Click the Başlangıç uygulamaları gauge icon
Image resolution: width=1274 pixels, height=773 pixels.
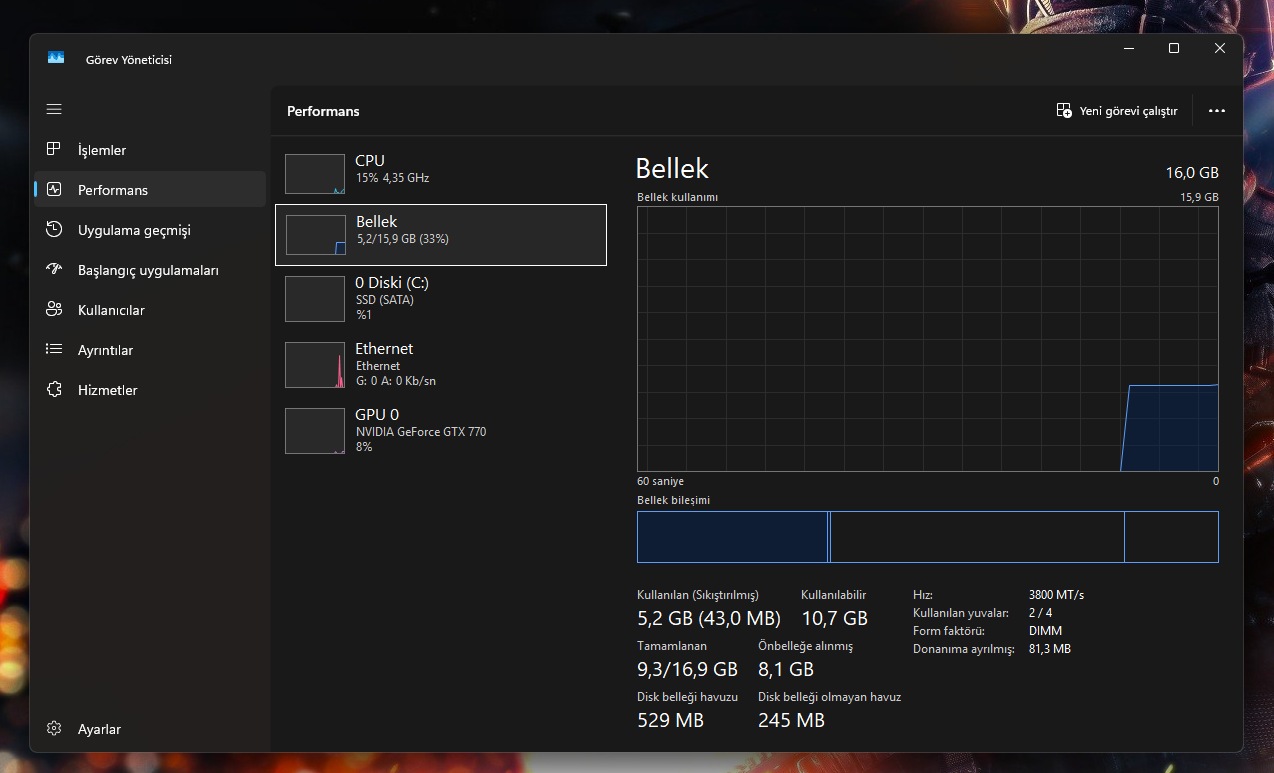point(54,269)
